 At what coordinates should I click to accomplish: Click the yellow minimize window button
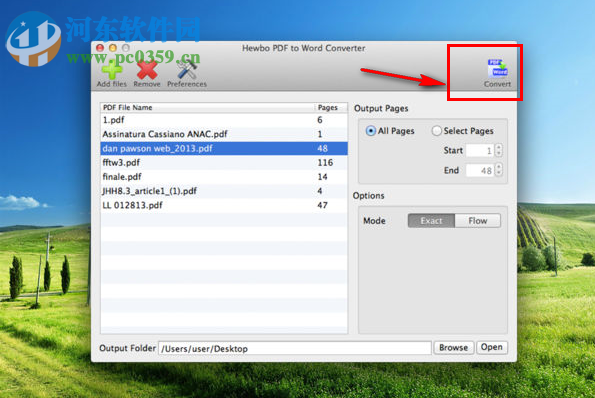click(x=113, y=48)
